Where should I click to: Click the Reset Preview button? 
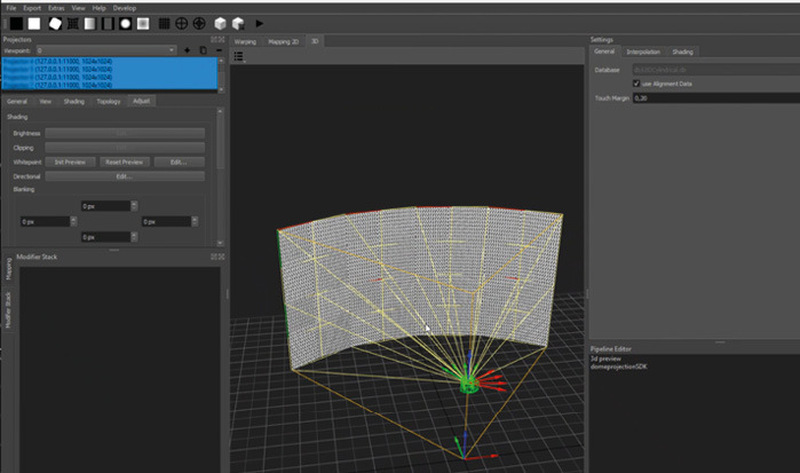(125, 161)
